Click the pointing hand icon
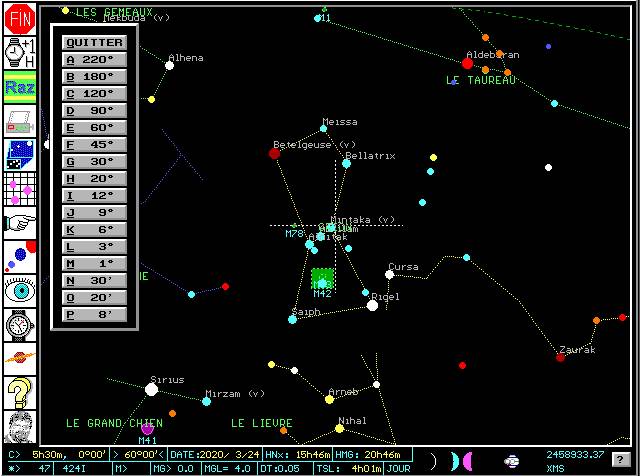This screenshot has height=476, width=640. click(x=20, y=223)
